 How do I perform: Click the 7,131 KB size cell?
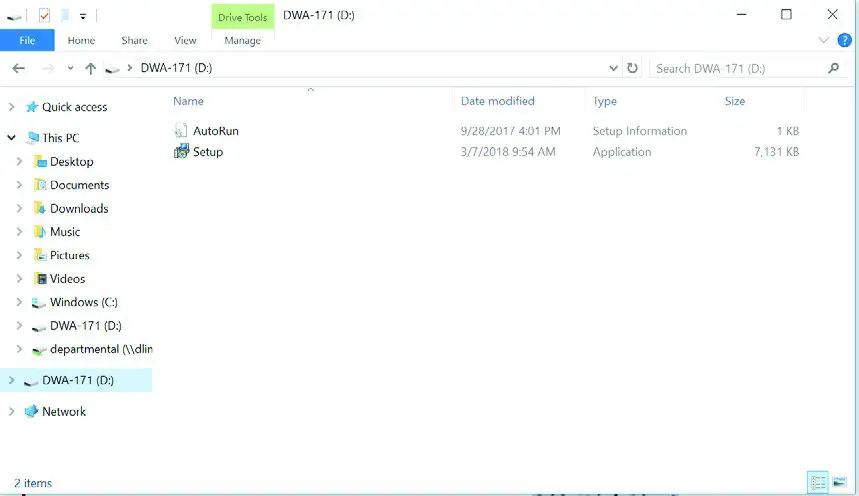point(776,152)
